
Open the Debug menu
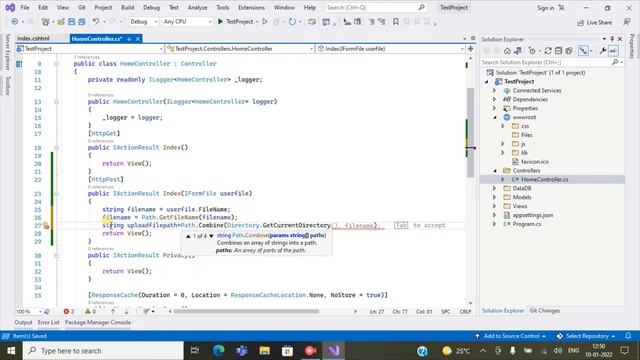(151, 7)
